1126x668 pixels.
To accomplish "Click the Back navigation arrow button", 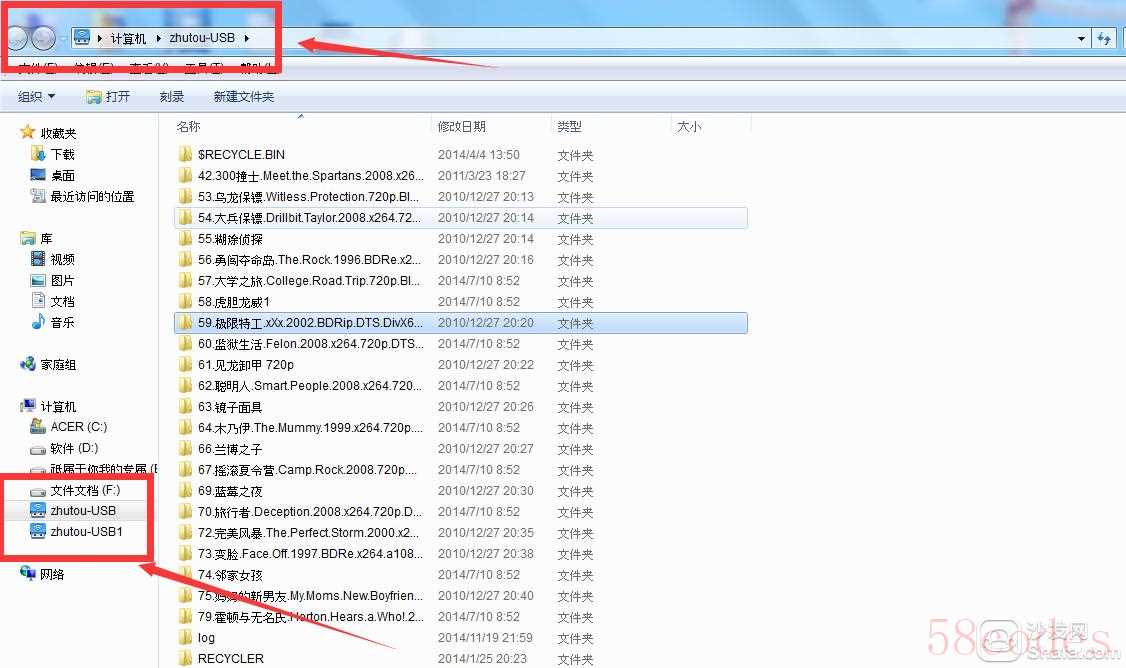I will (x=17, y=38).
